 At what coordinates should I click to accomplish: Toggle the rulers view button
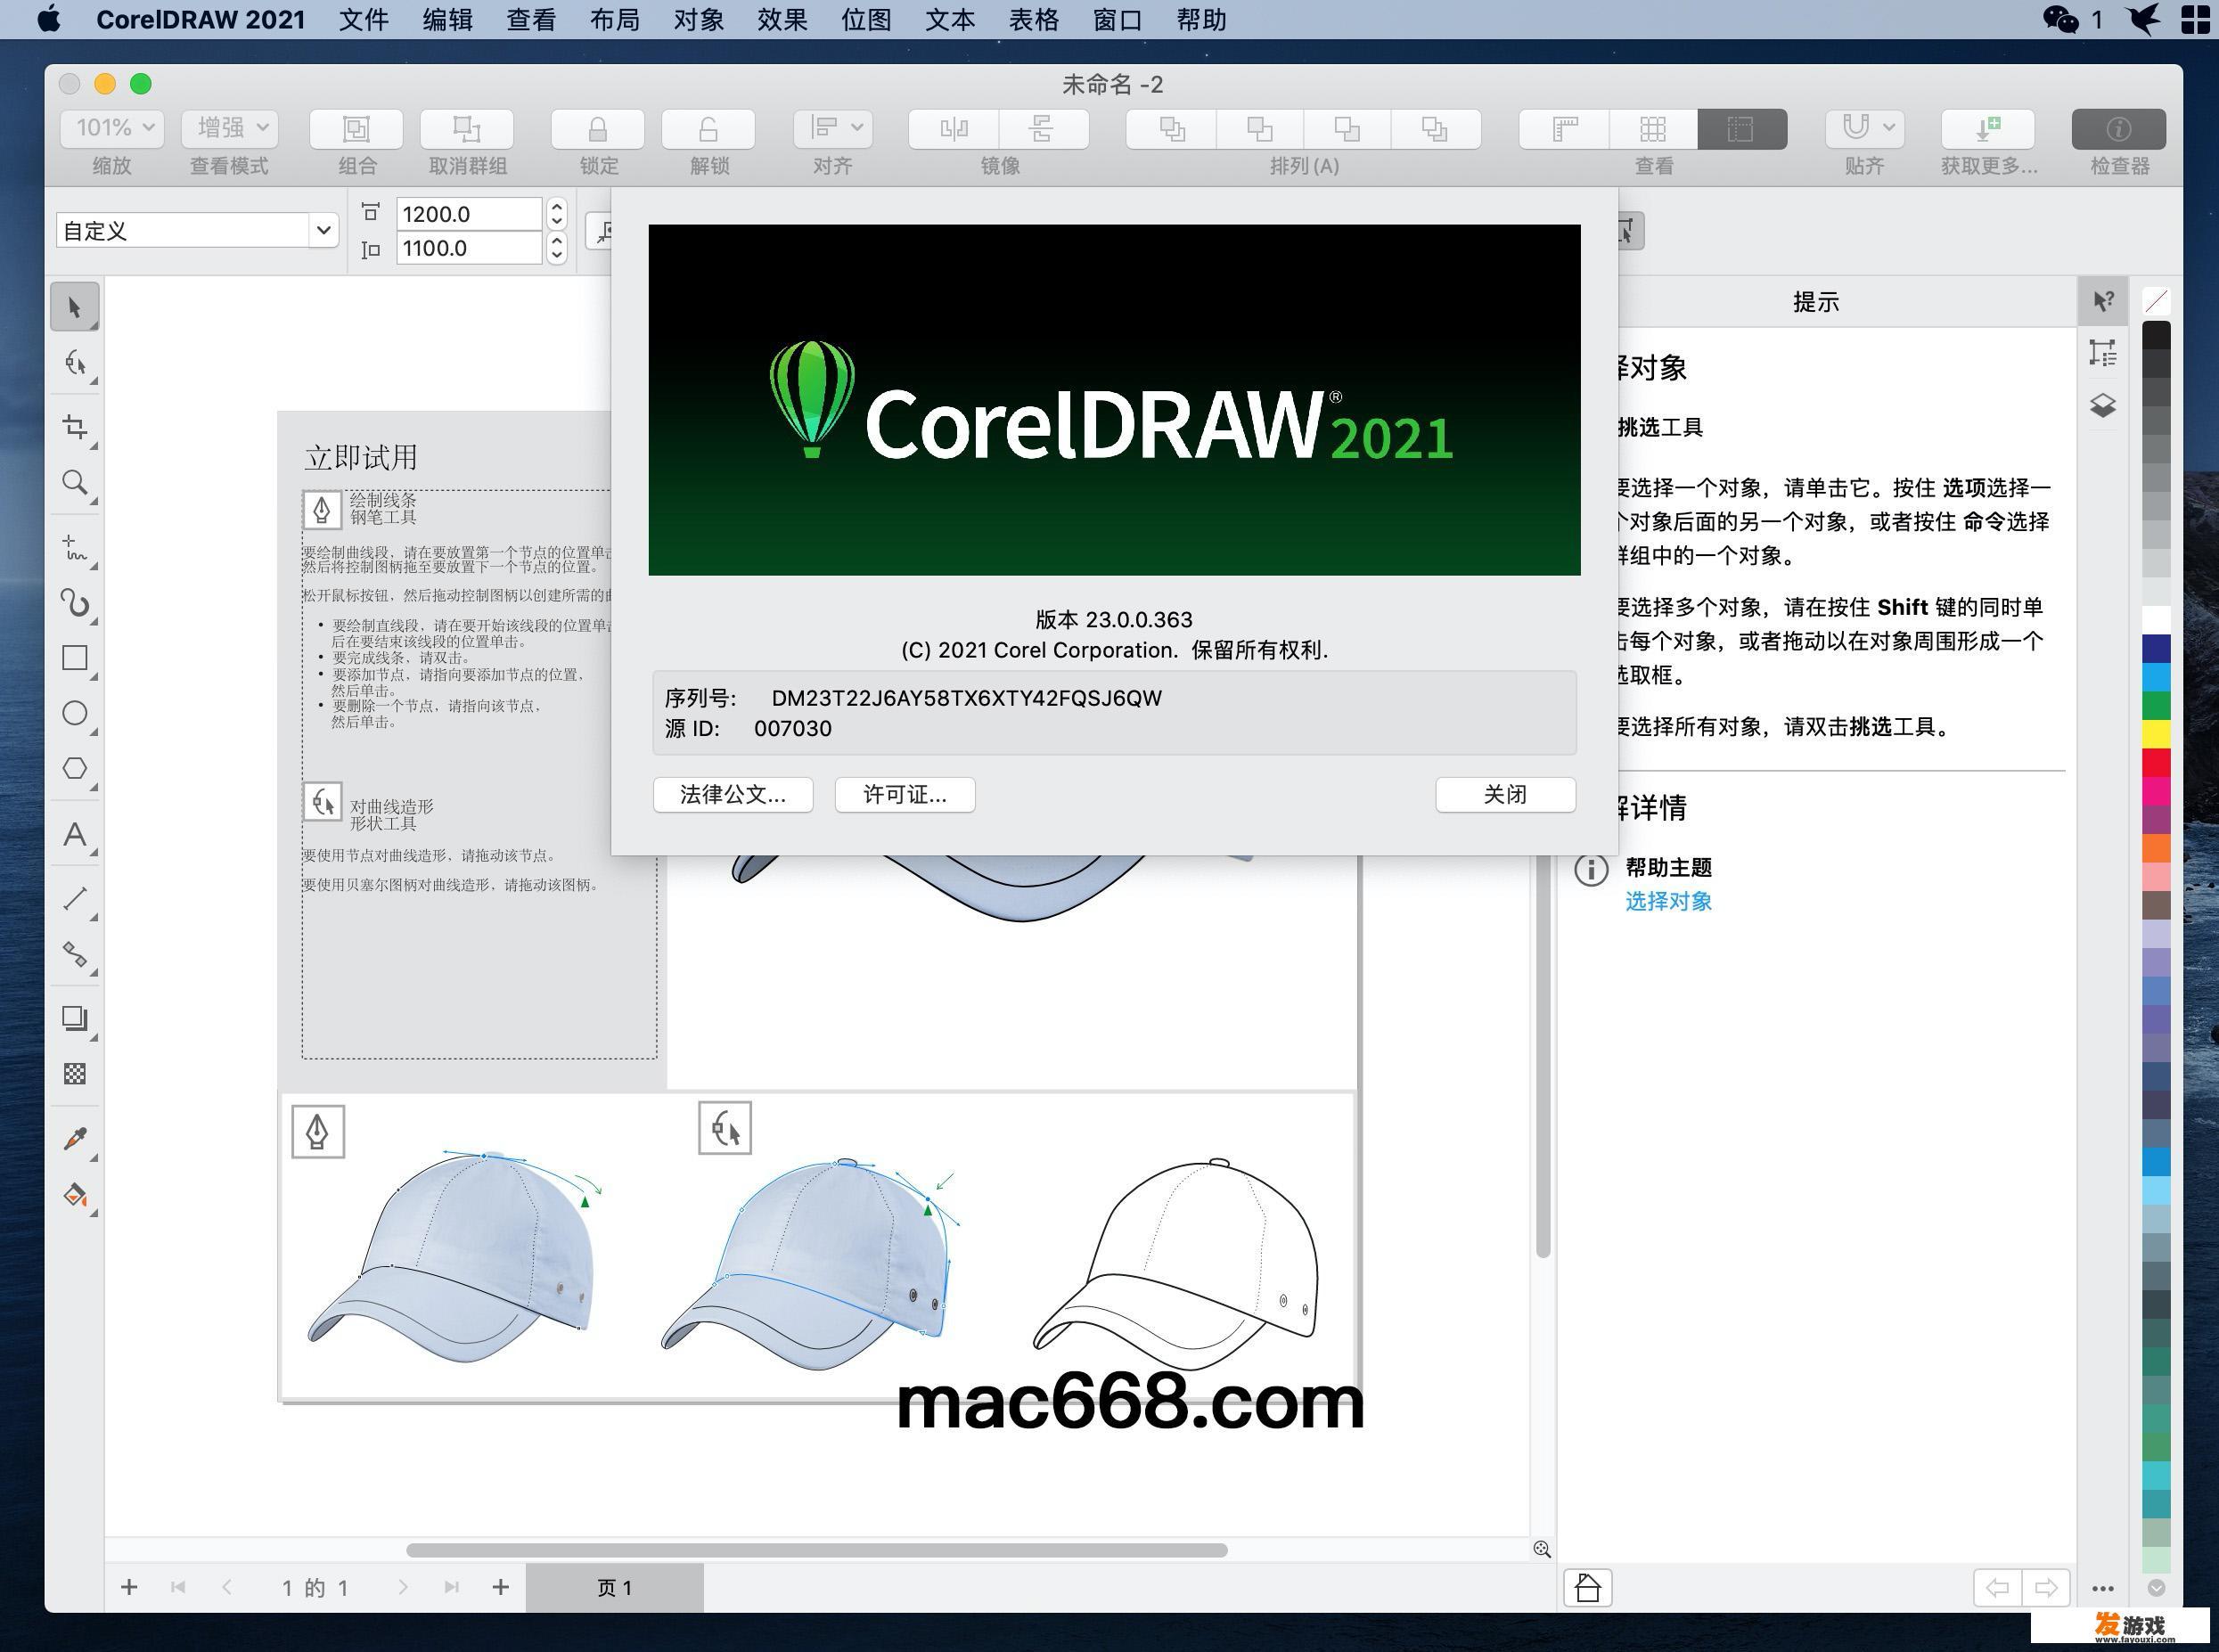pos(1564,129)
